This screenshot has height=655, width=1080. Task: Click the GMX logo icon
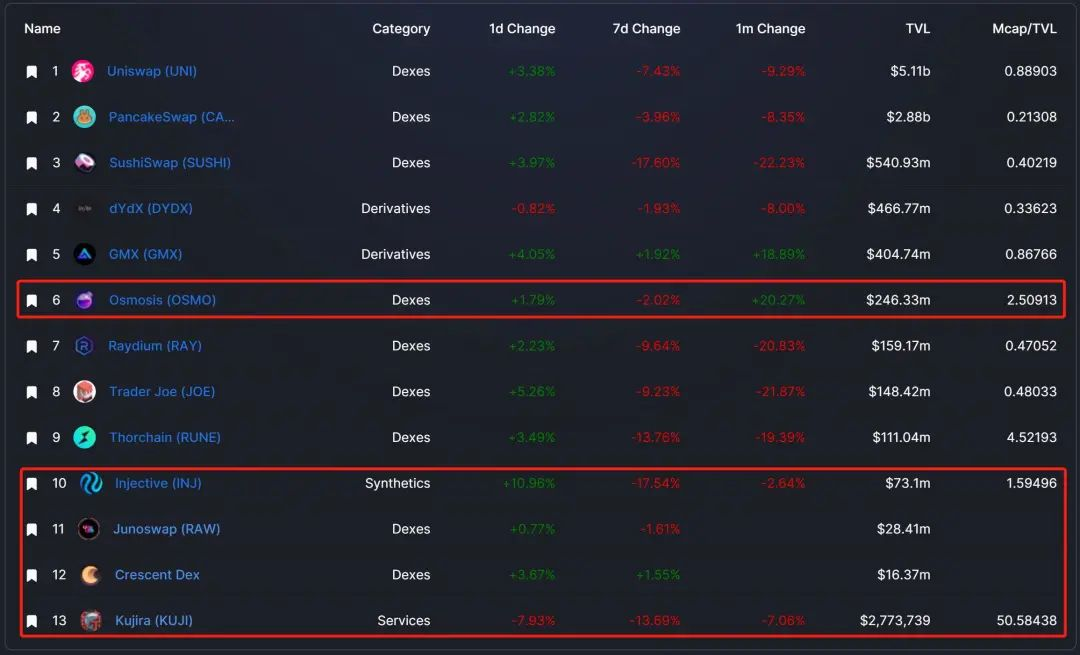[85, 254]
